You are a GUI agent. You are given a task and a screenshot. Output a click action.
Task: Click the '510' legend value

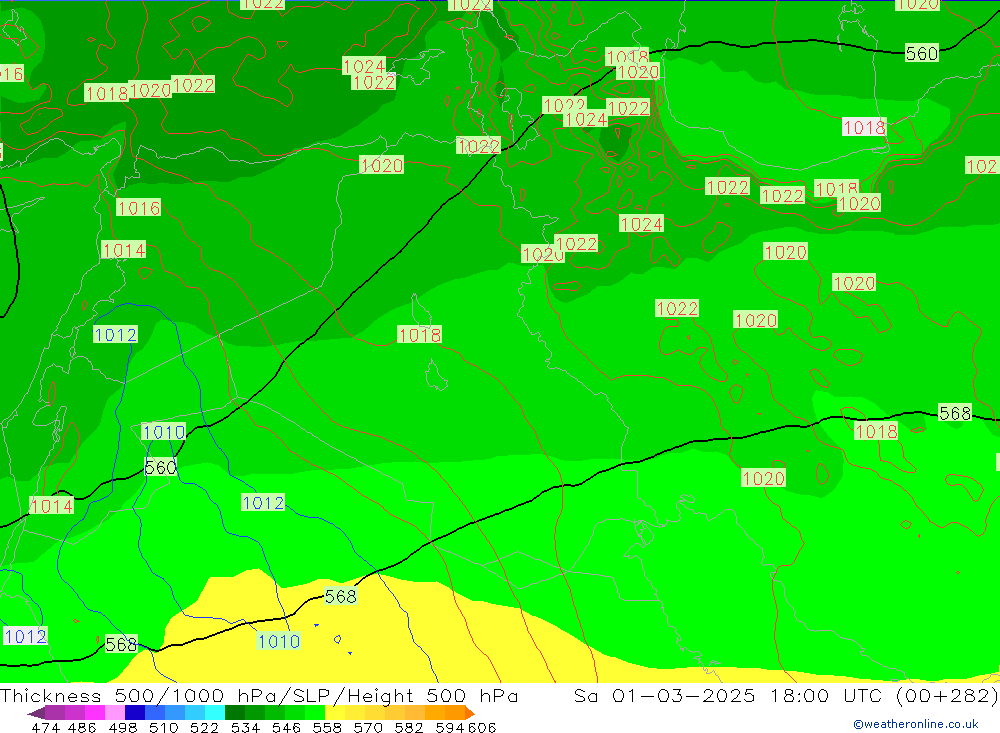click(163, 727)
